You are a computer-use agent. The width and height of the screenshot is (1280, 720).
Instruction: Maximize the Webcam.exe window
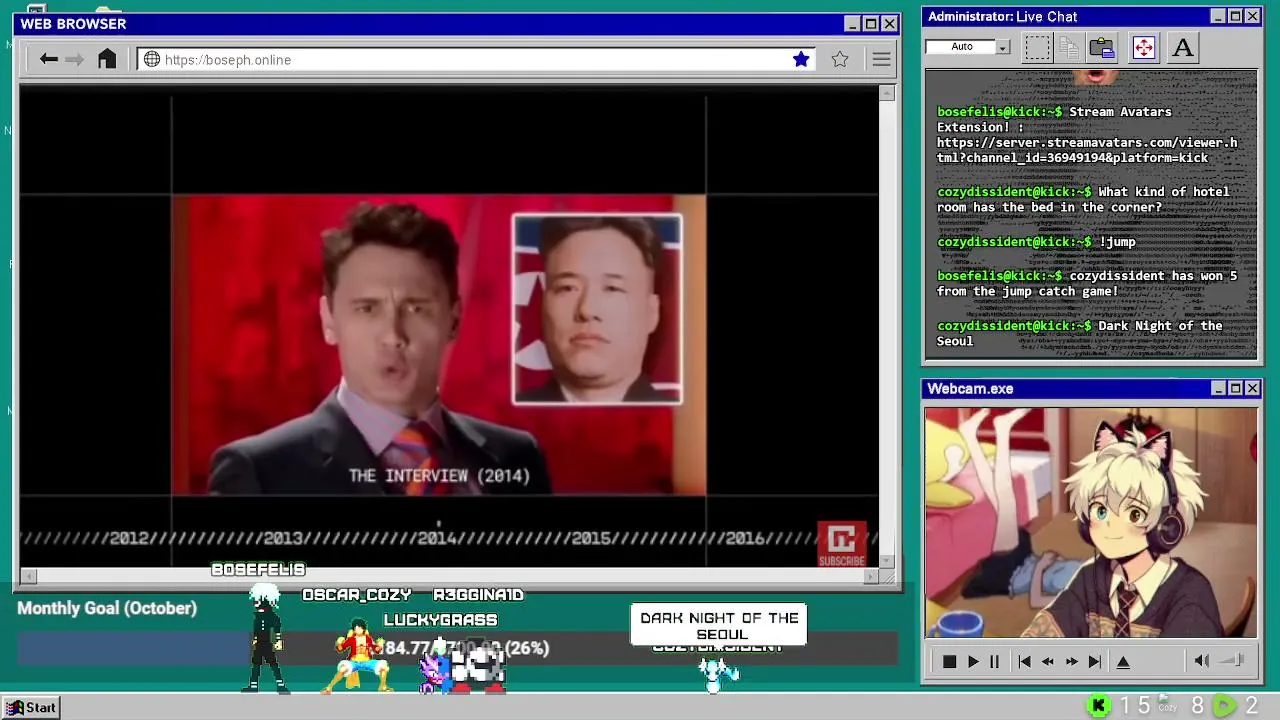pyautogui.click(x=1235, y=388)
